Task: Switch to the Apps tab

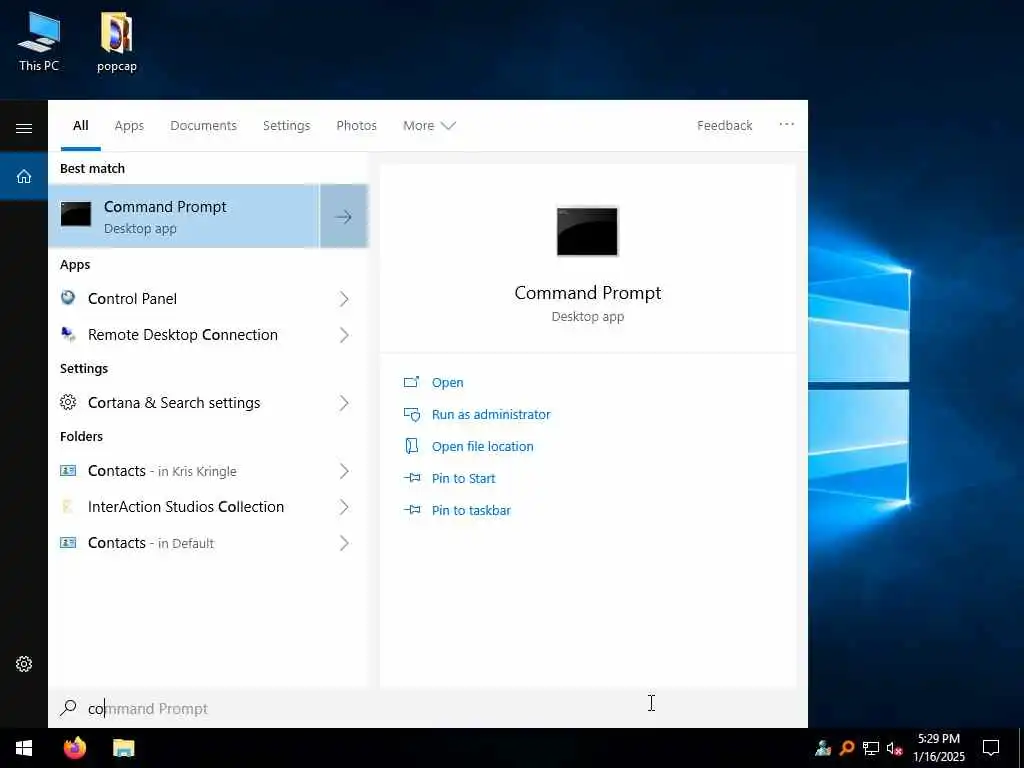Action: 129,125
